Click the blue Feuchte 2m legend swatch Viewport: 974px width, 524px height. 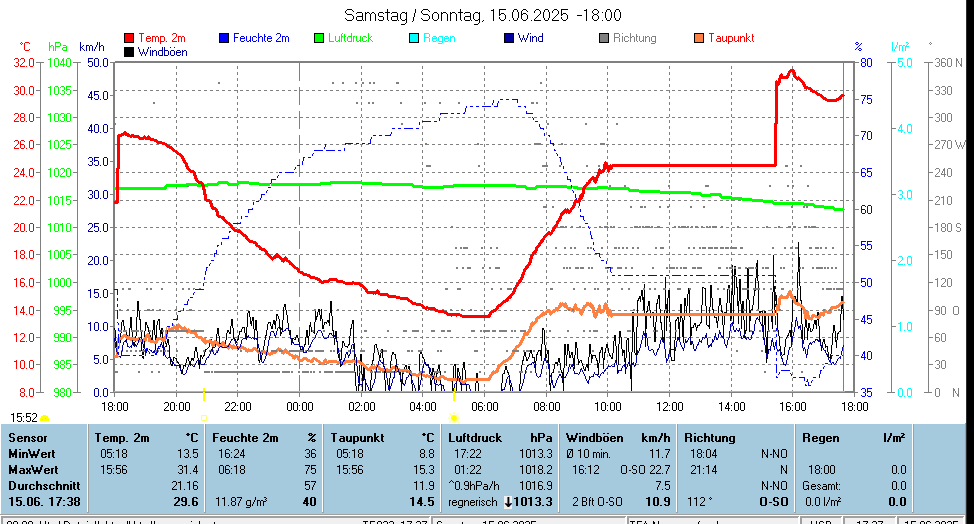pos(224,38)
